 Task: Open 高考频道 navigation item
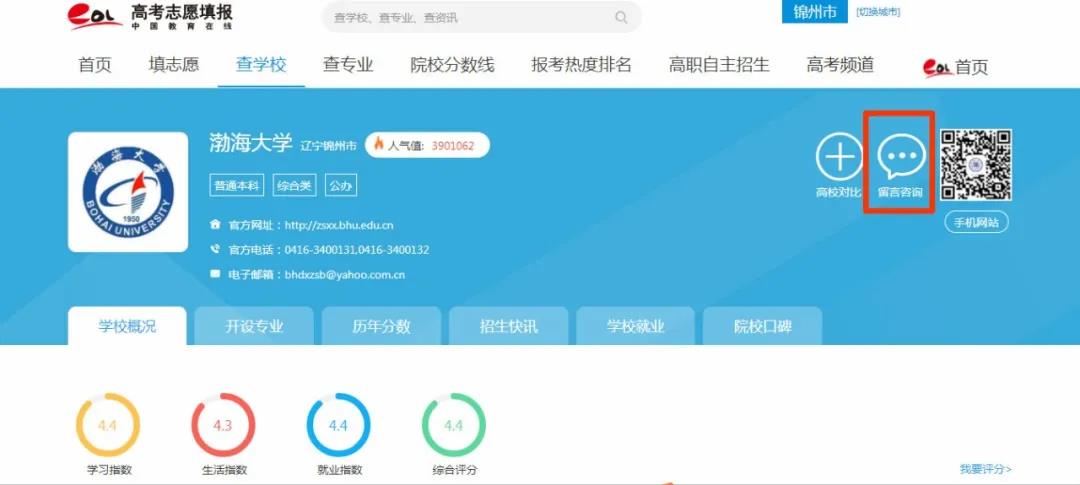(840, 65)
